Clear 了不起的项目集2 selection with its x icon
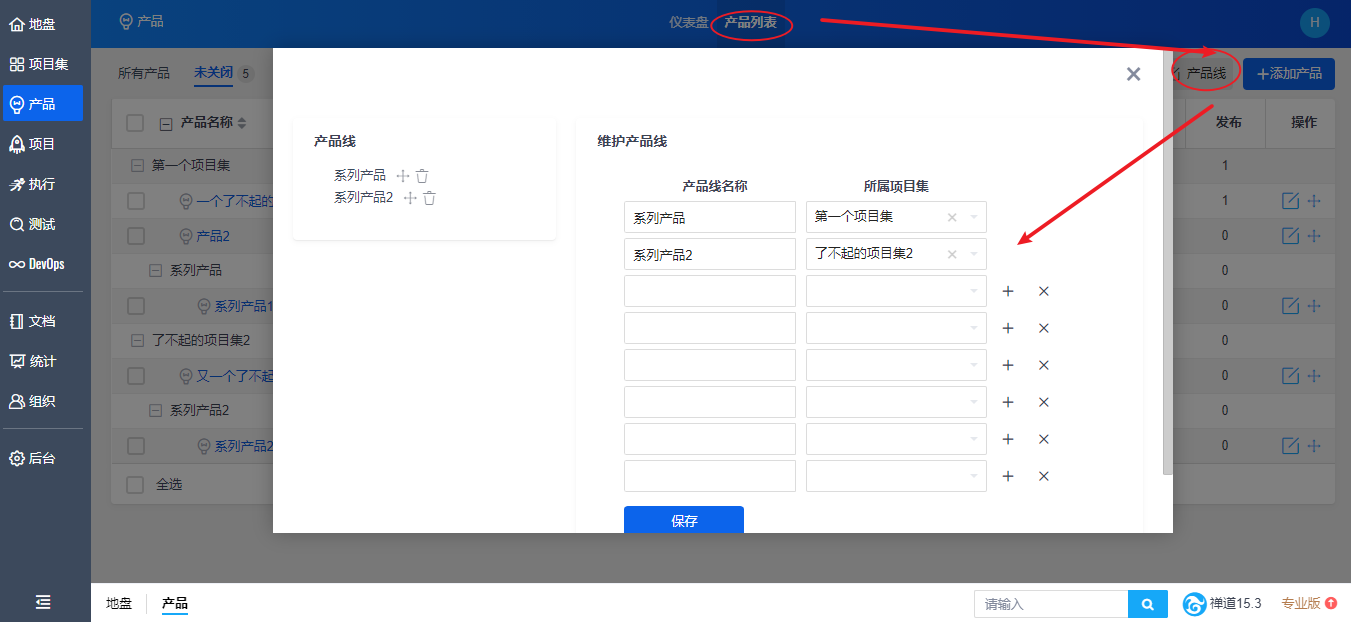 tap(952, 254)
